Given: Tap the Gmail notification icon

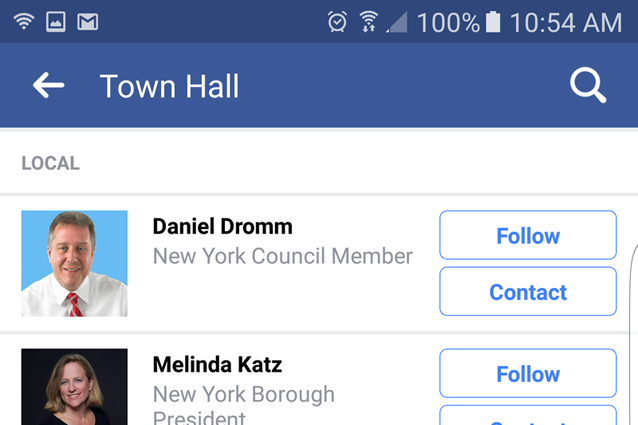Looking at the screenshot, I should [87, 22].
